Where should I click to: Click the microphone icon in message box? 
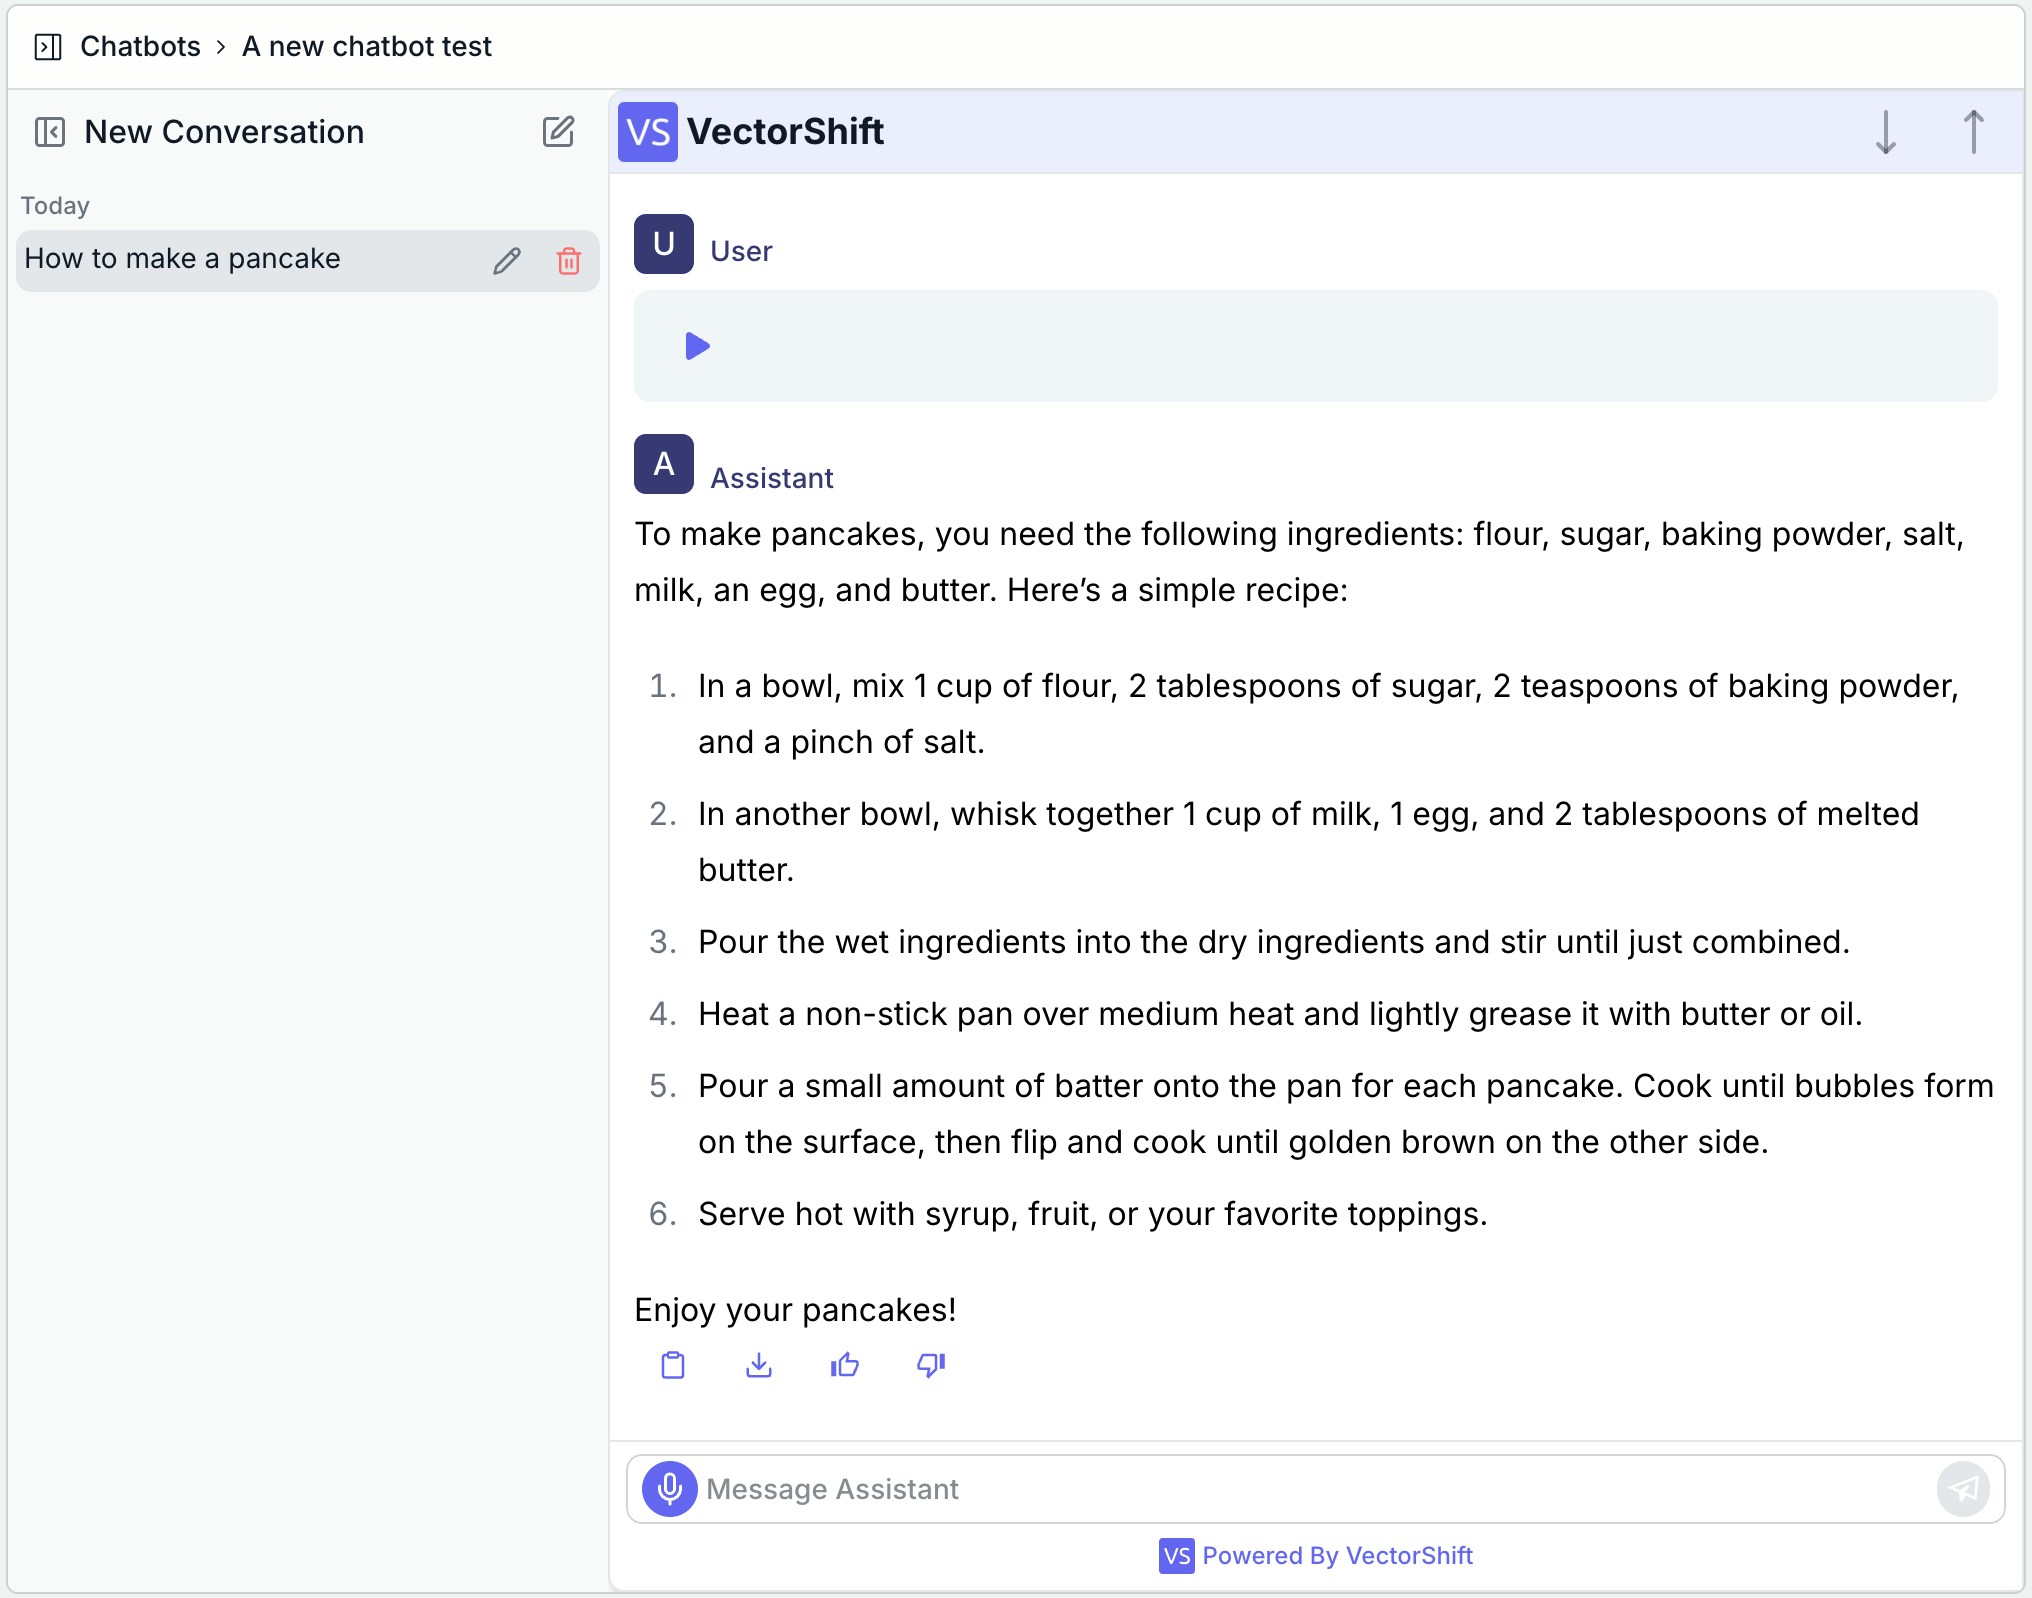pos(668,1489)
